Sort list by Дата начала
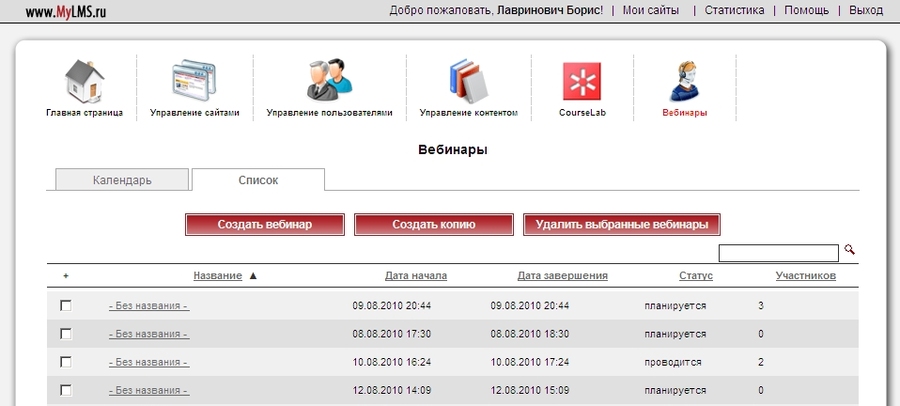The image size is (900, 406). click(x=415, y=276)
